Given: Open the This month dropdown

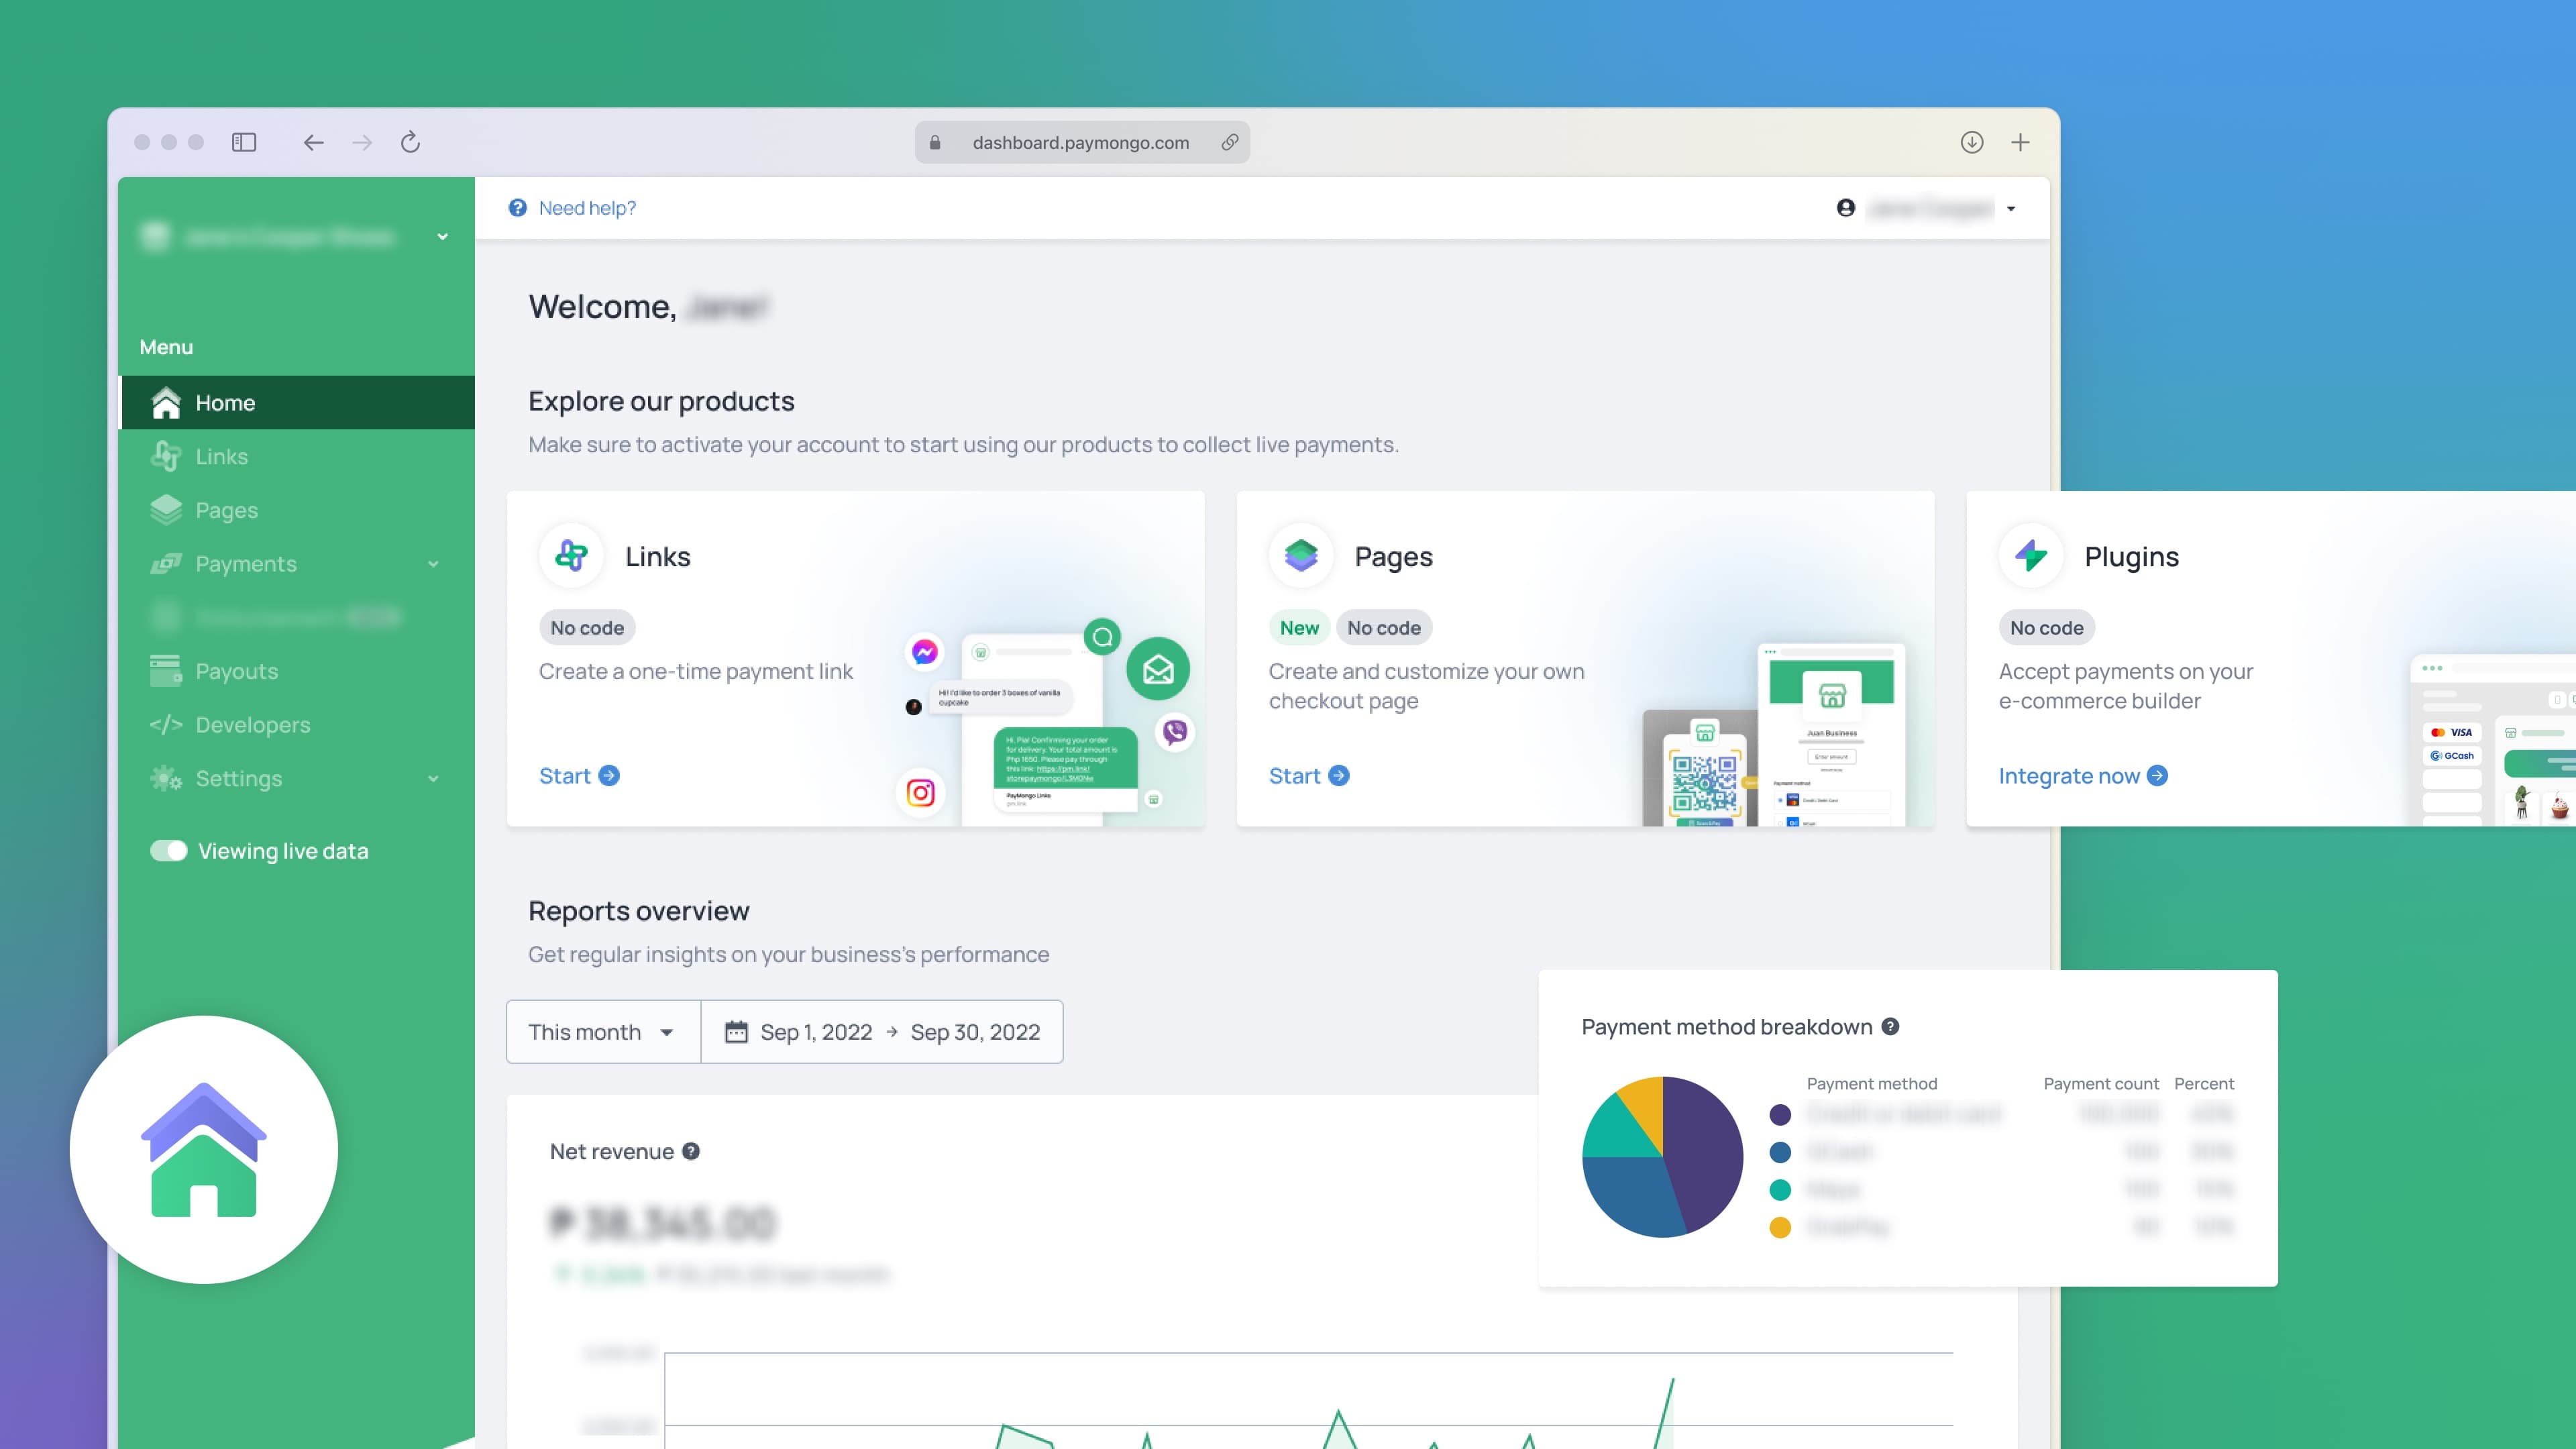Looking at the screenshot, I should tap(601, 1031).
